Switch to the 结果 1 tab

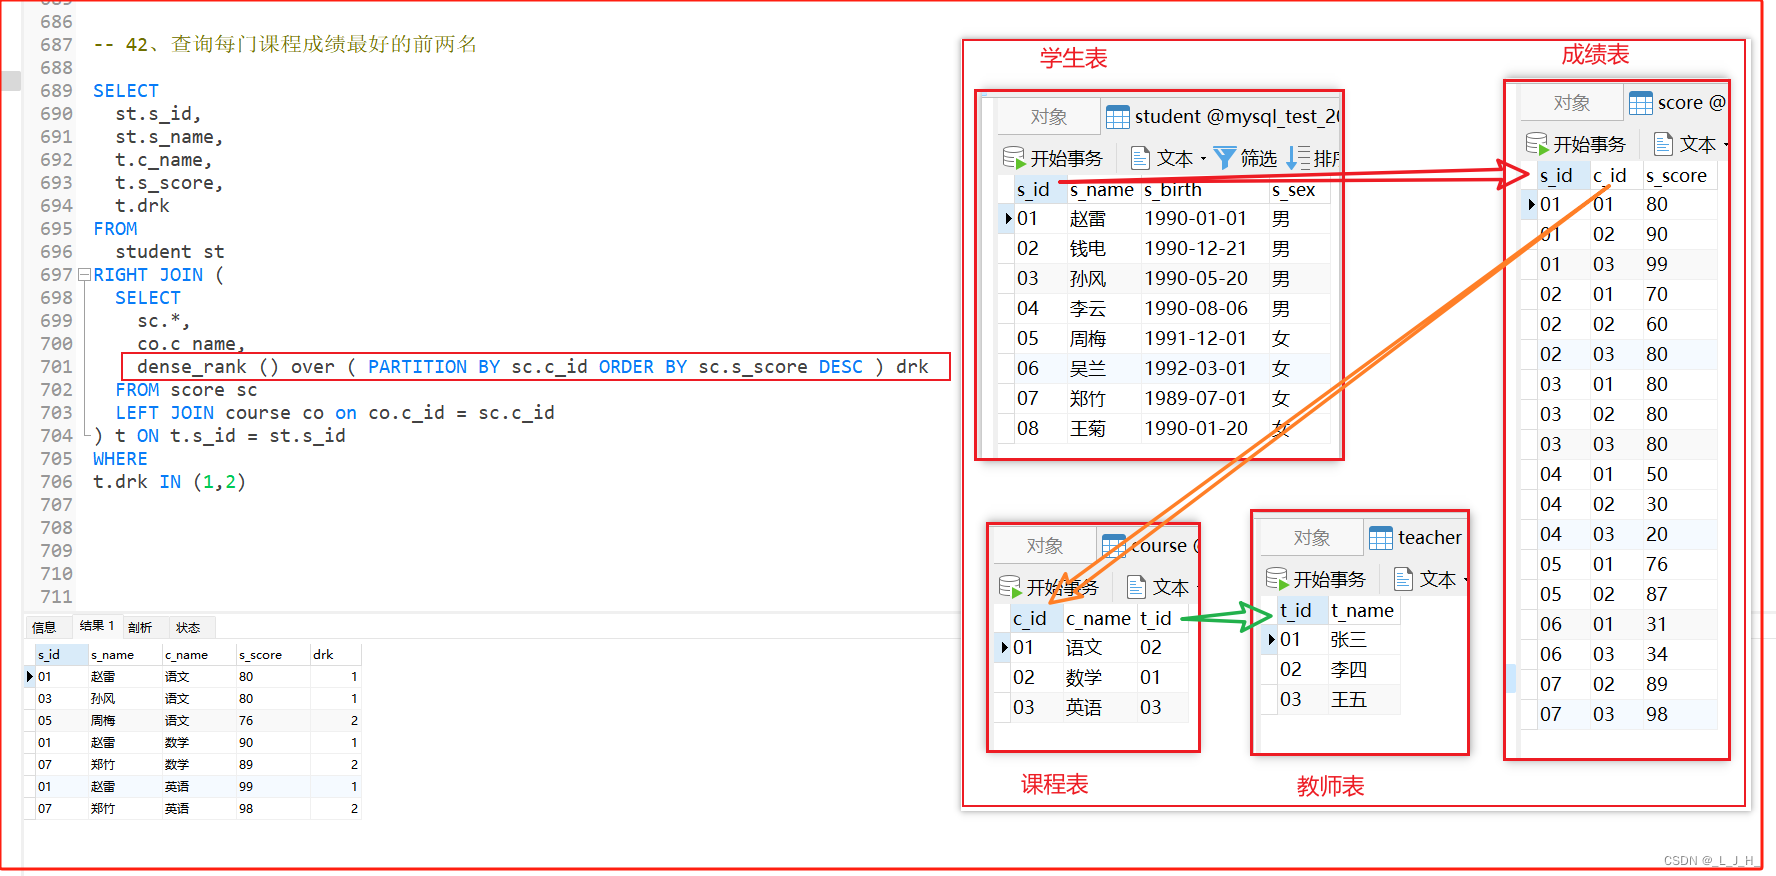[97, 626]
